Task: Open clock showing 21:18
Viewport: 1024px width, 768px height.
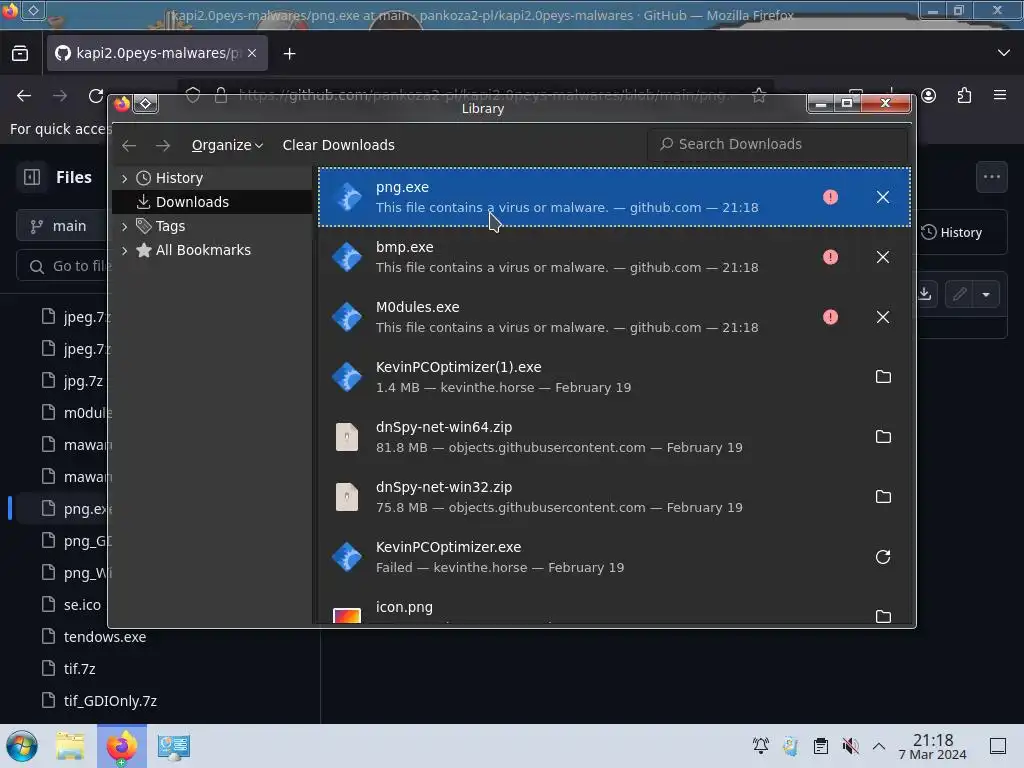Action: click(x=933, y=746)
